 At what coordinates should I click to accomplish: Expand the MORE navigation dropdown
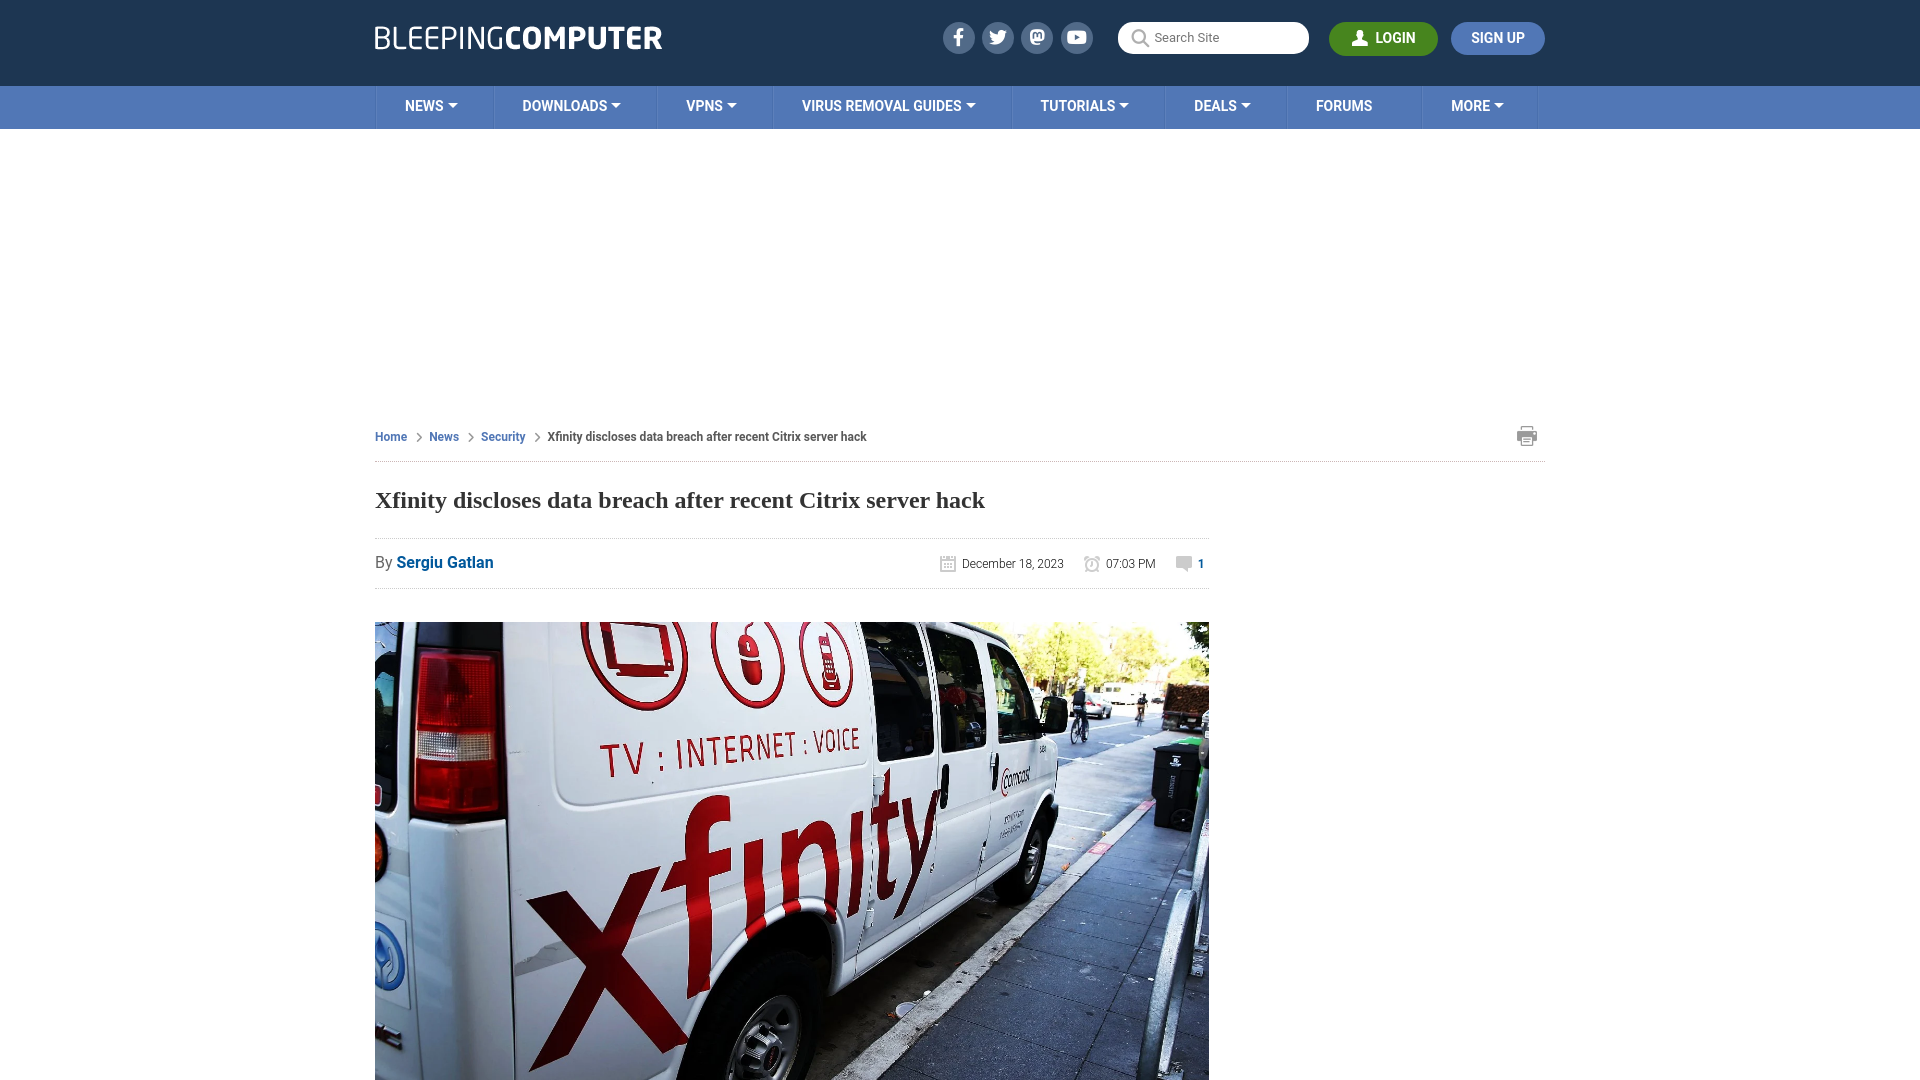coord(1477,105)
